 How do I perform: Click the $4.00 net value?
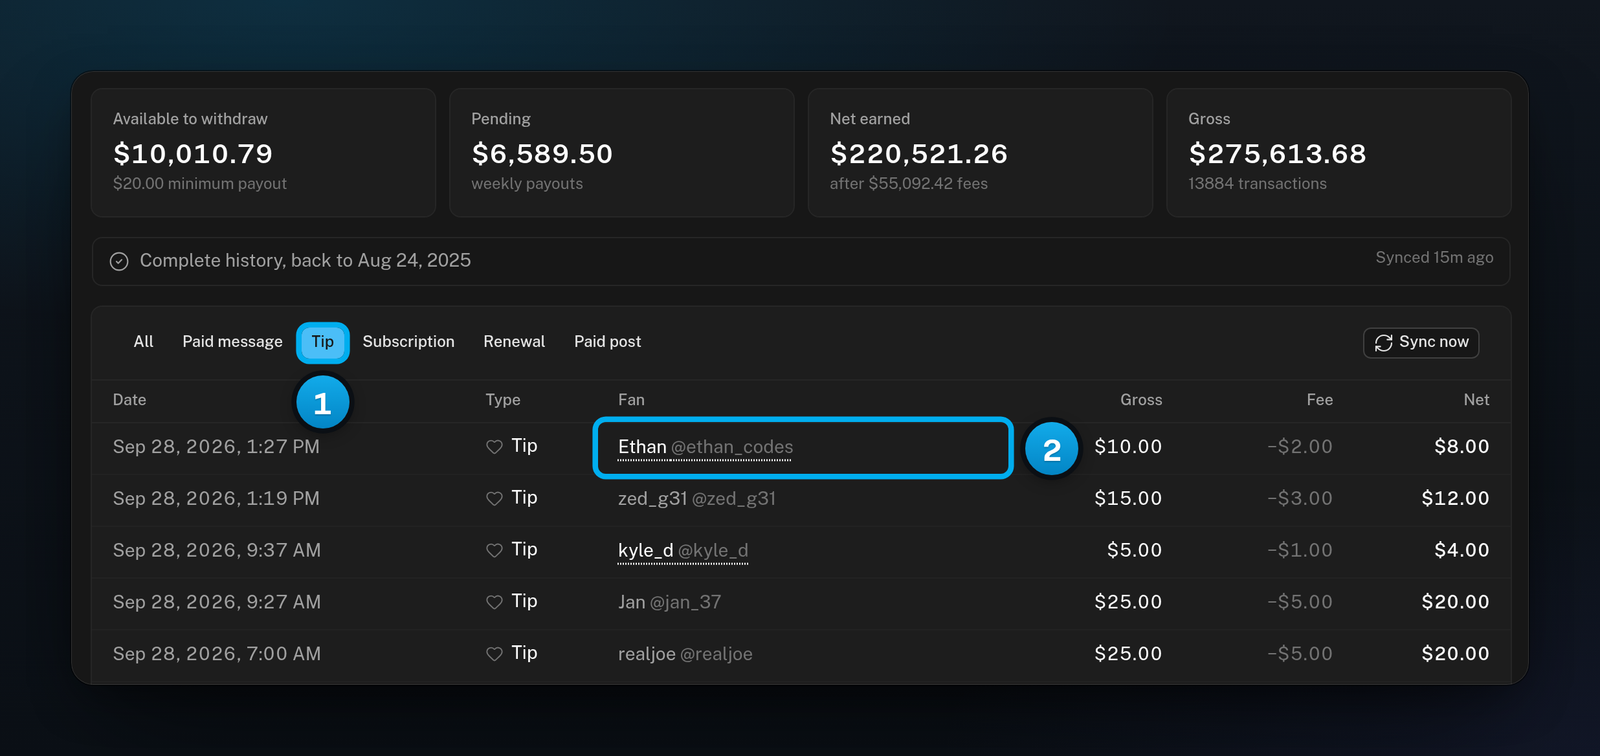coord(1462,551)
